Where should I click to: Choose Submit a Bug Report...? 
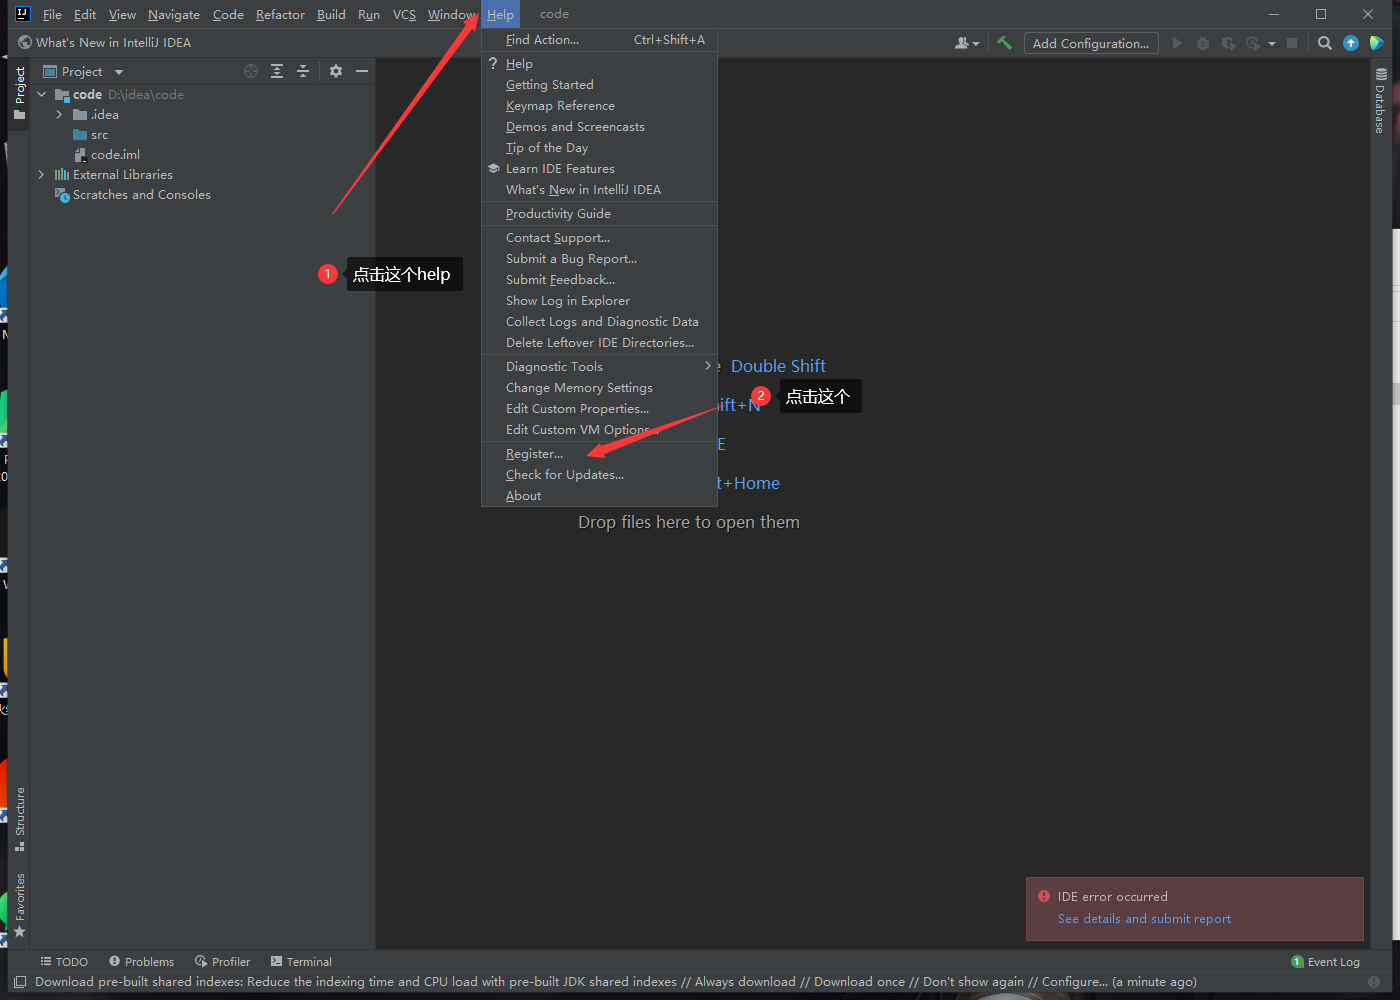599,259
